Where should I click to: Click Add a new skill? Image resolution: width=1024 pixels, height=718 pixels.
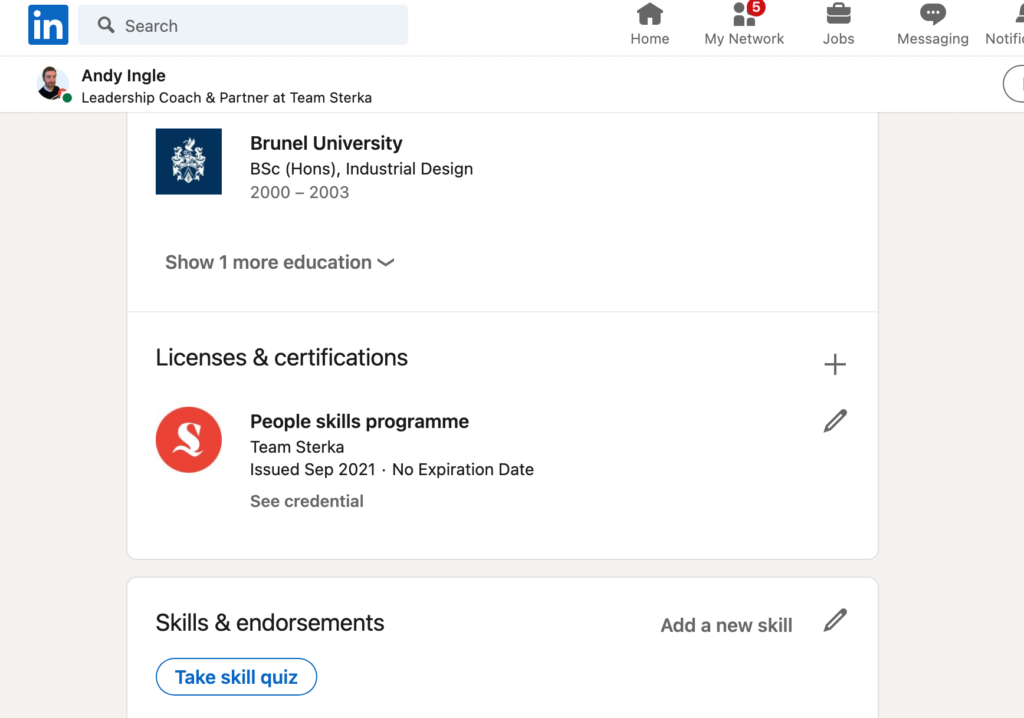click(x=726, y=625)
